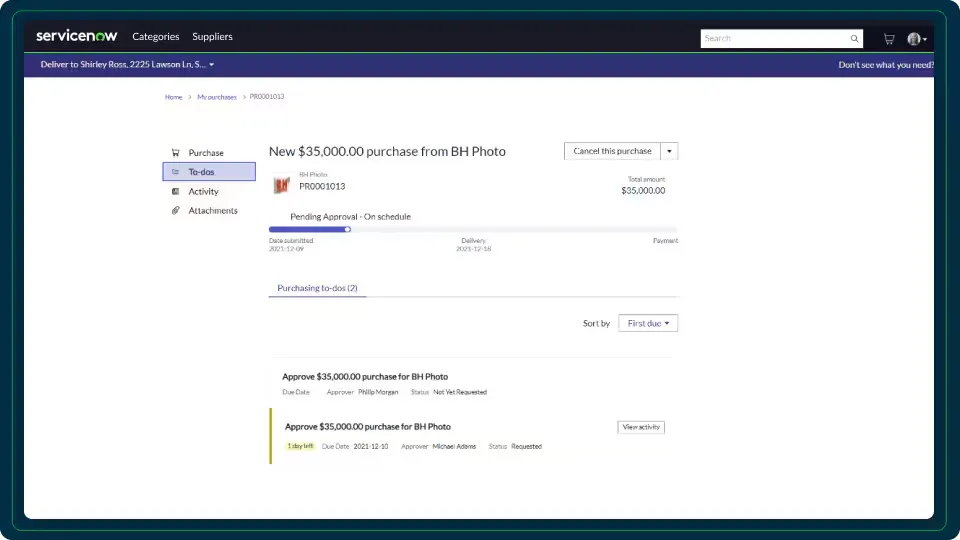Click due date 2021-12-10

click(371, 446)
